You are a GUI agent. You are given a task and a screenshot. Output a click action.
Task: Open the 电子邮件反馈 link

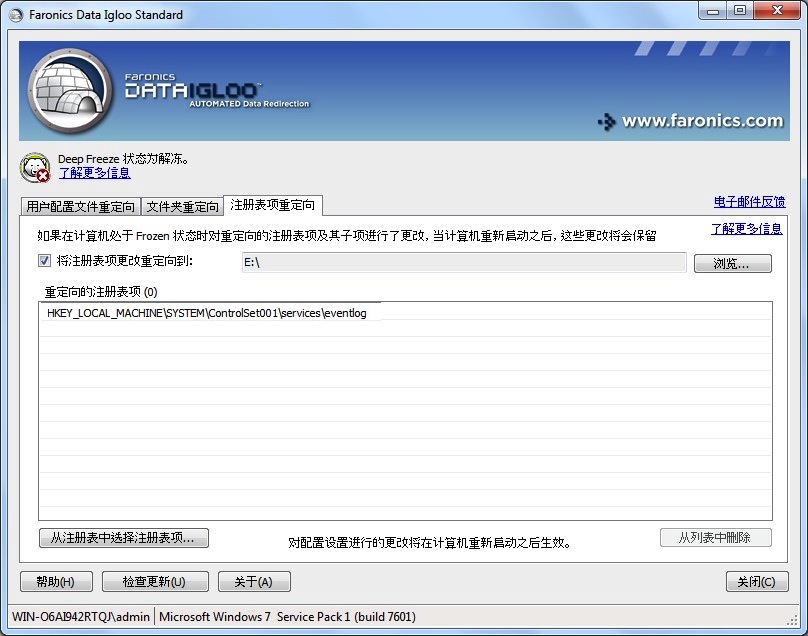tap(749, 202)
